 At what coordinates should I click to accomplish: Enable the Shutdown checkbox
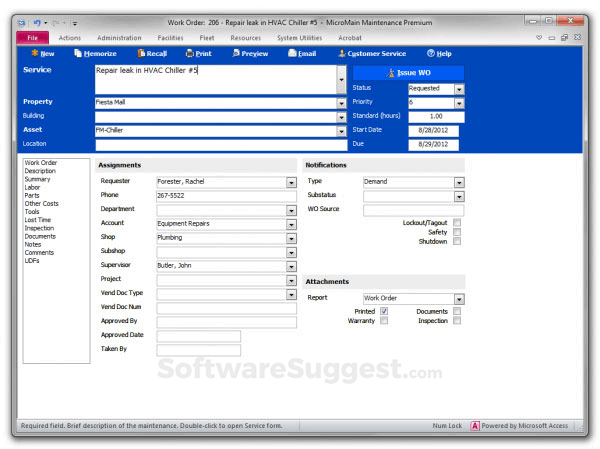click(x=457, y=241)
